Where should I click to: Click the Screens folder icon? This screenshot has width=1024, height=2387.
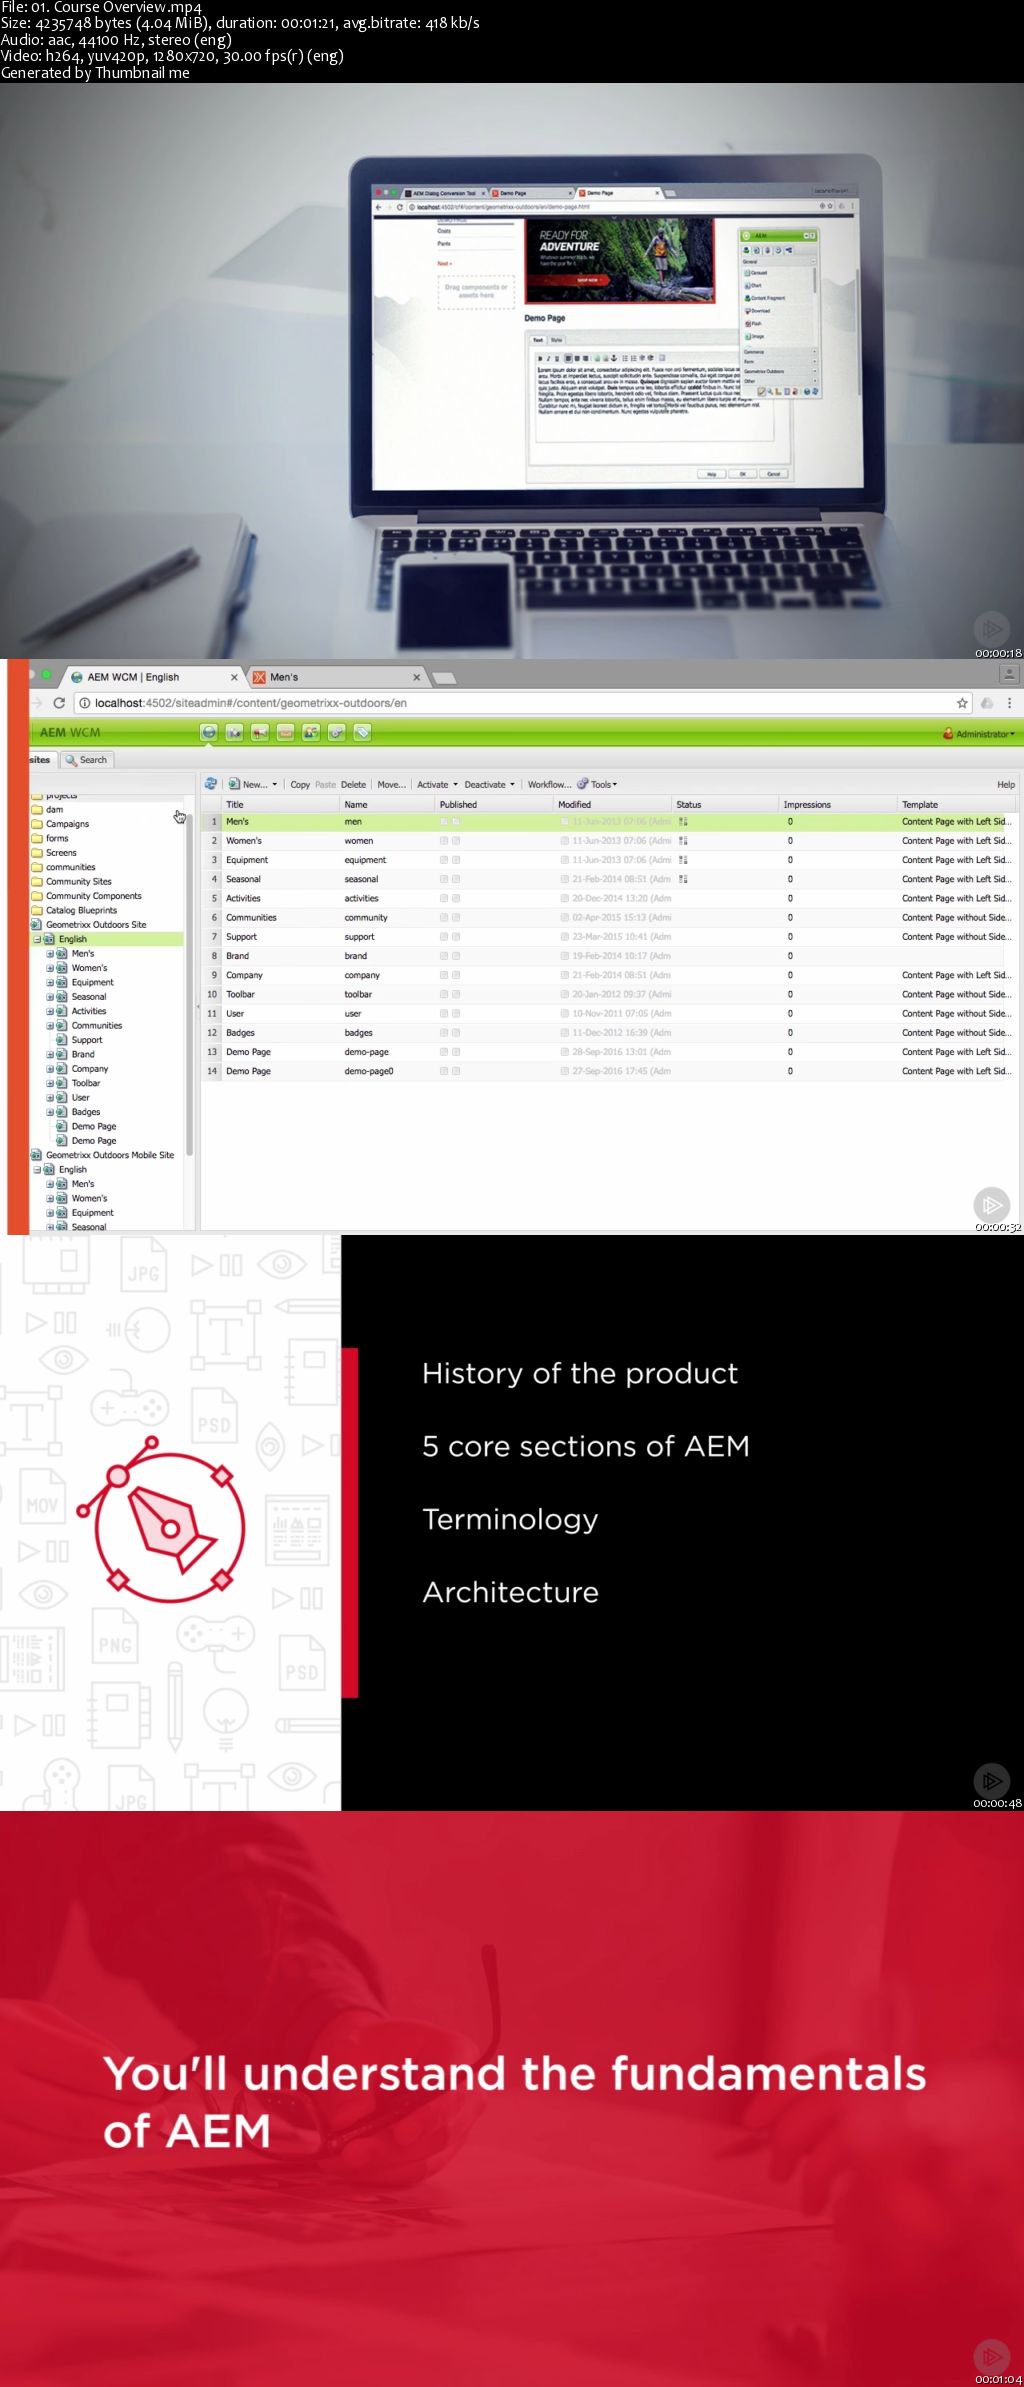coord(37,853)
